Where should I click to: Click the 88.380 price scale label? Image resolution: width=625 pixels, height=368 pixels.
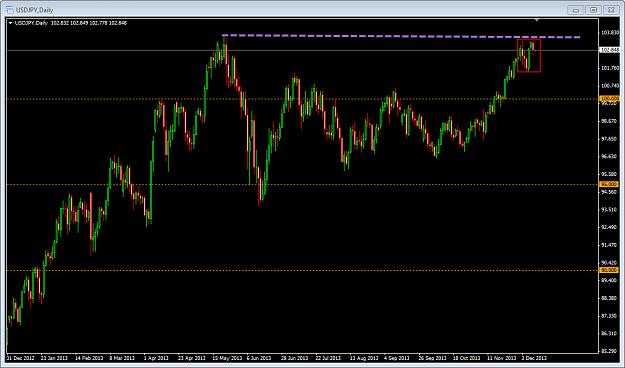tap(610, 298)
